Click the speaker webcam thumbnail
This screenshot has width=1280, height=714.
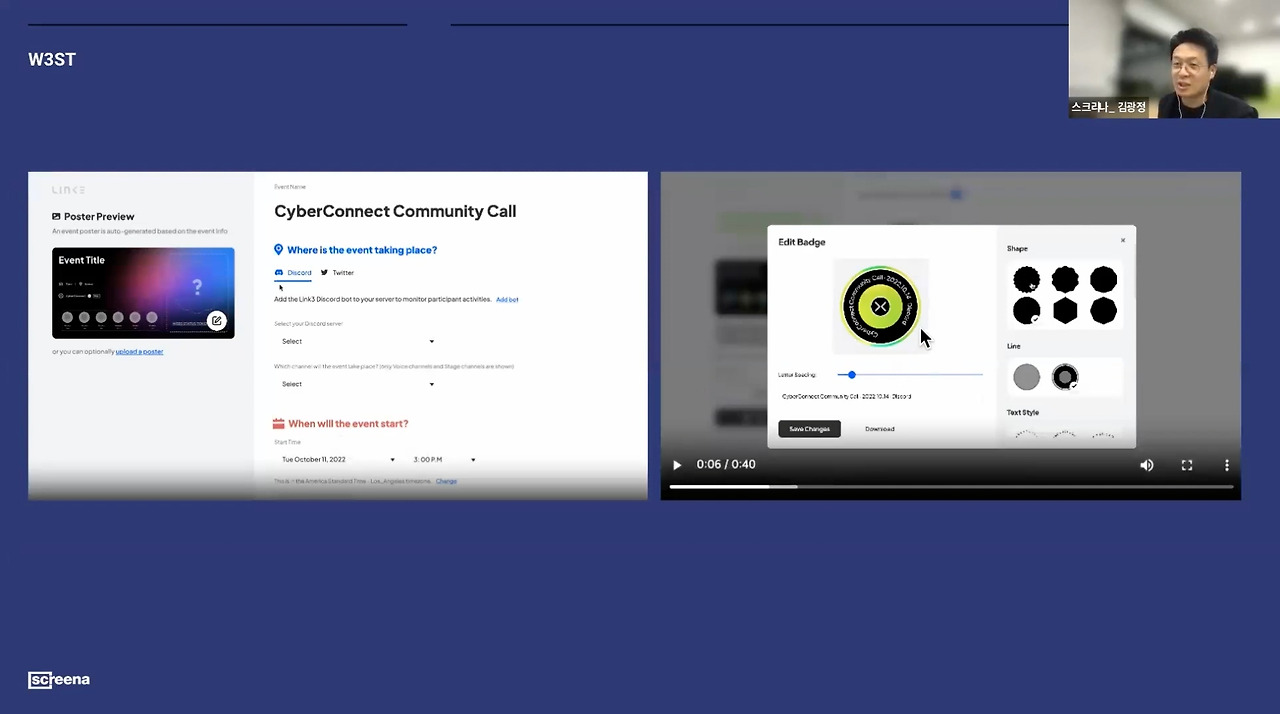click(x=1174, y=59)
